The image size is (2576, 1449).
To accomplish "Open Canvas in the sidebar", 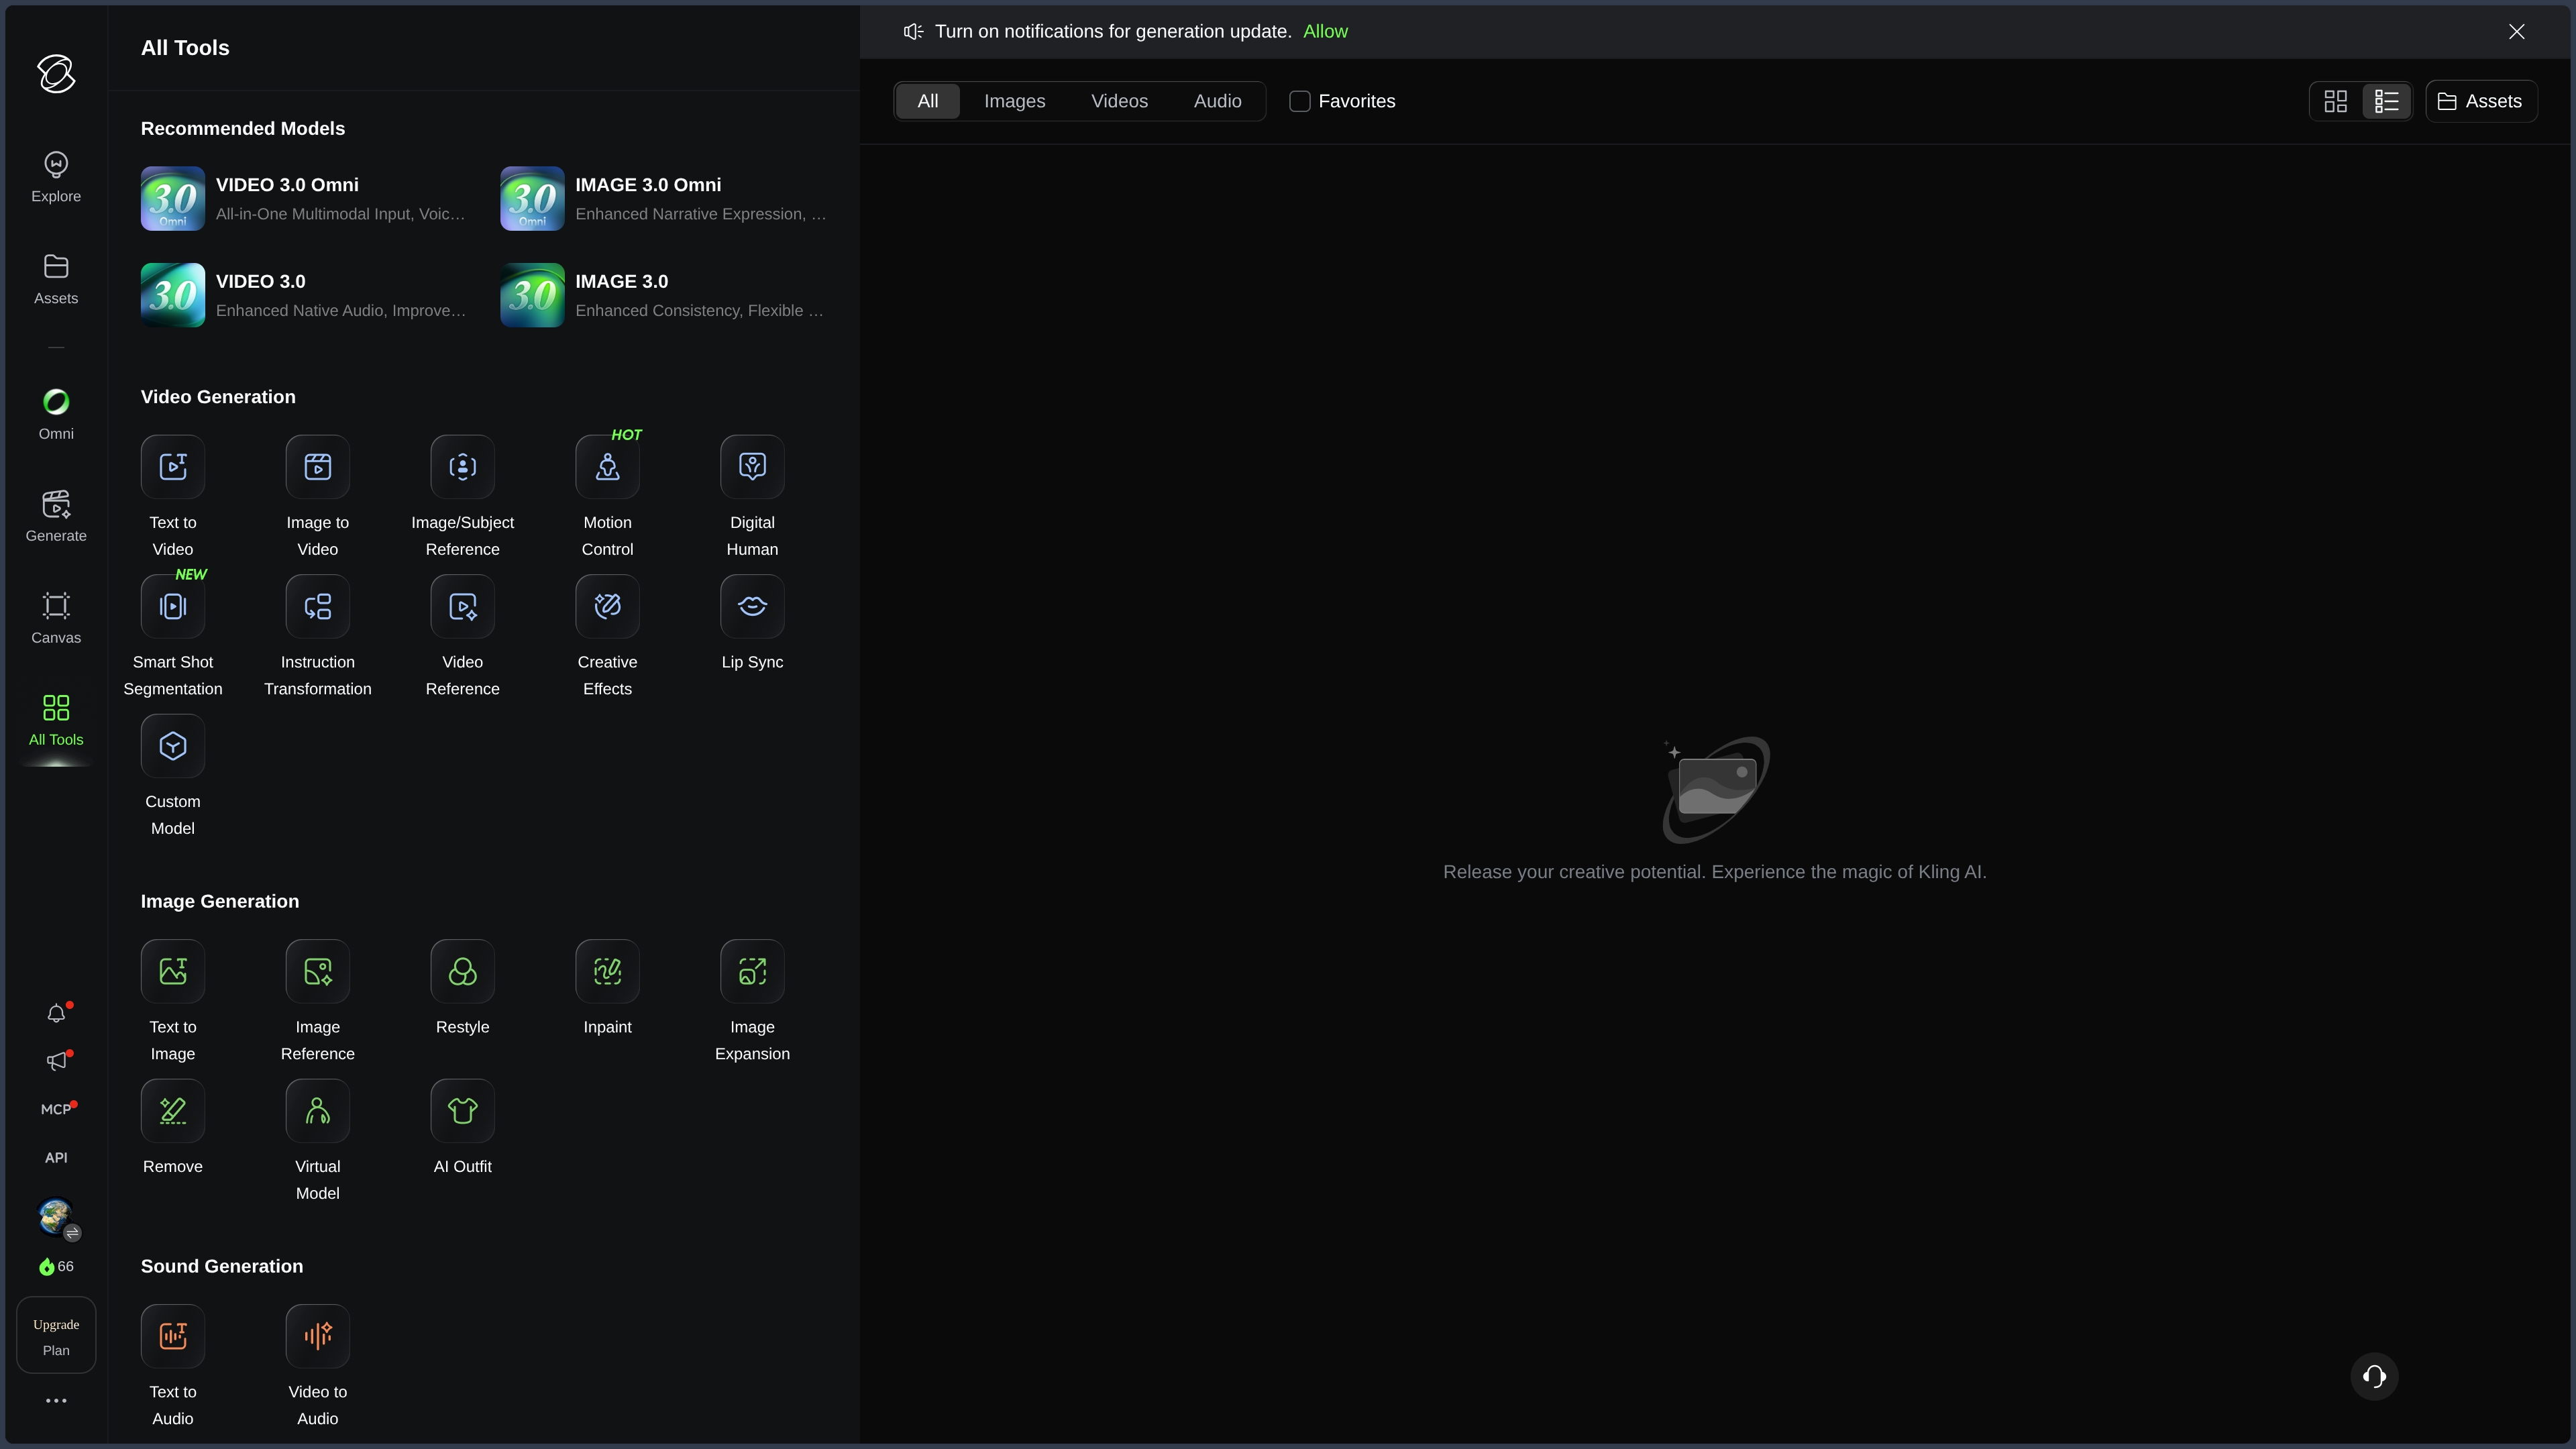I will tap(56, 619).
